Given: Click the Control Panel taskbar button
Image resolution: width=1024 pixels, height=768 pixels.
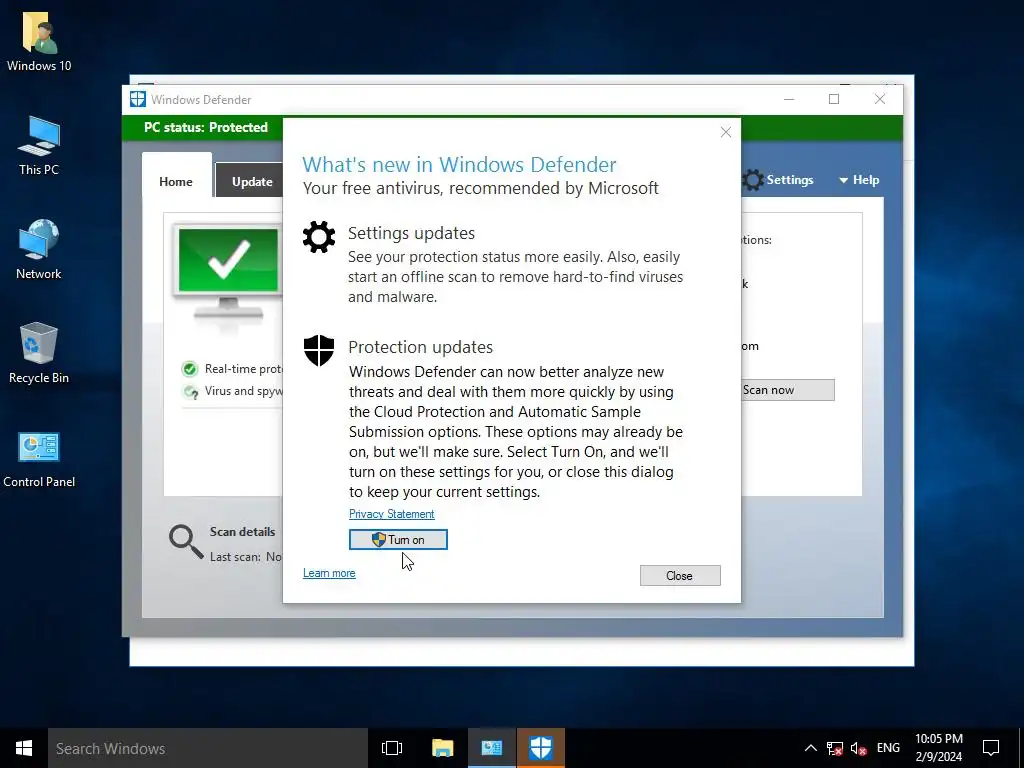Looking at the screenshot, I should (x=492, y=748).
